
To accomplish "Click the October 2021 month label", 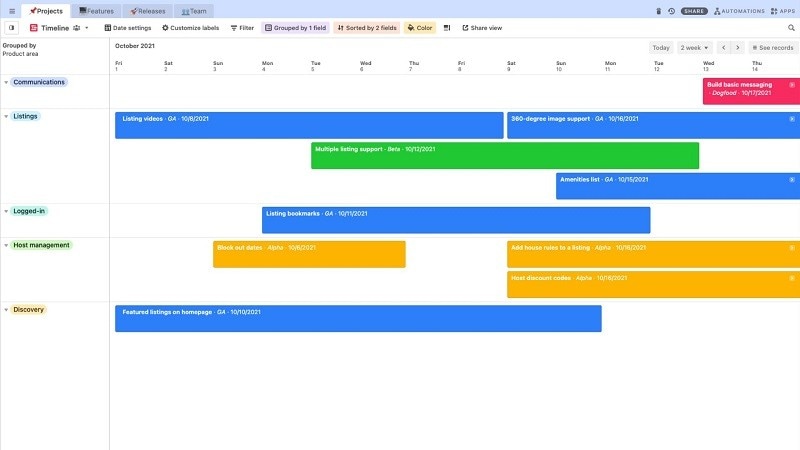I will [135, 46].
